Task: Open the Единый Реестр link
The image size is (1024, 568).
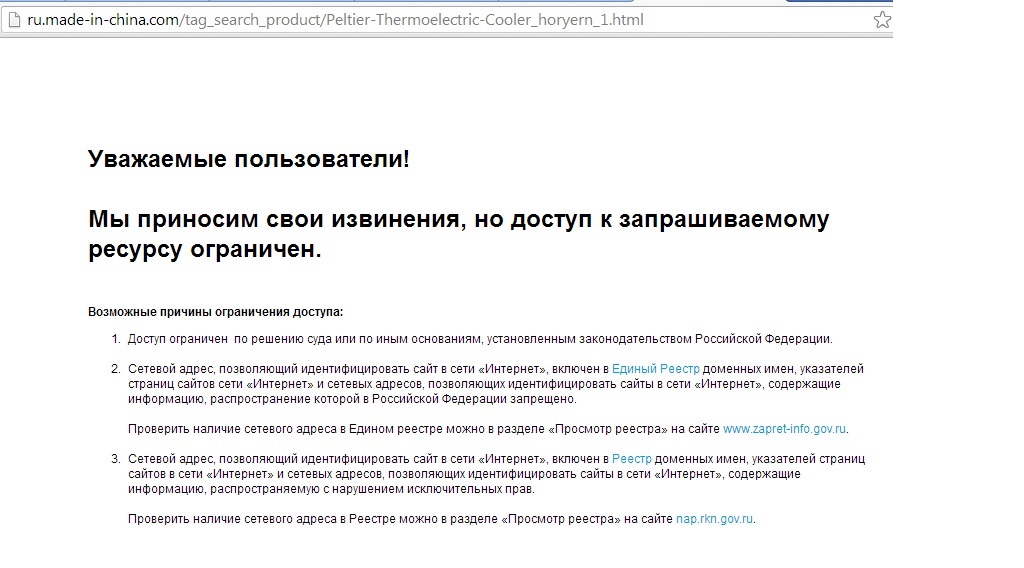Action: [x=655, y=369]
